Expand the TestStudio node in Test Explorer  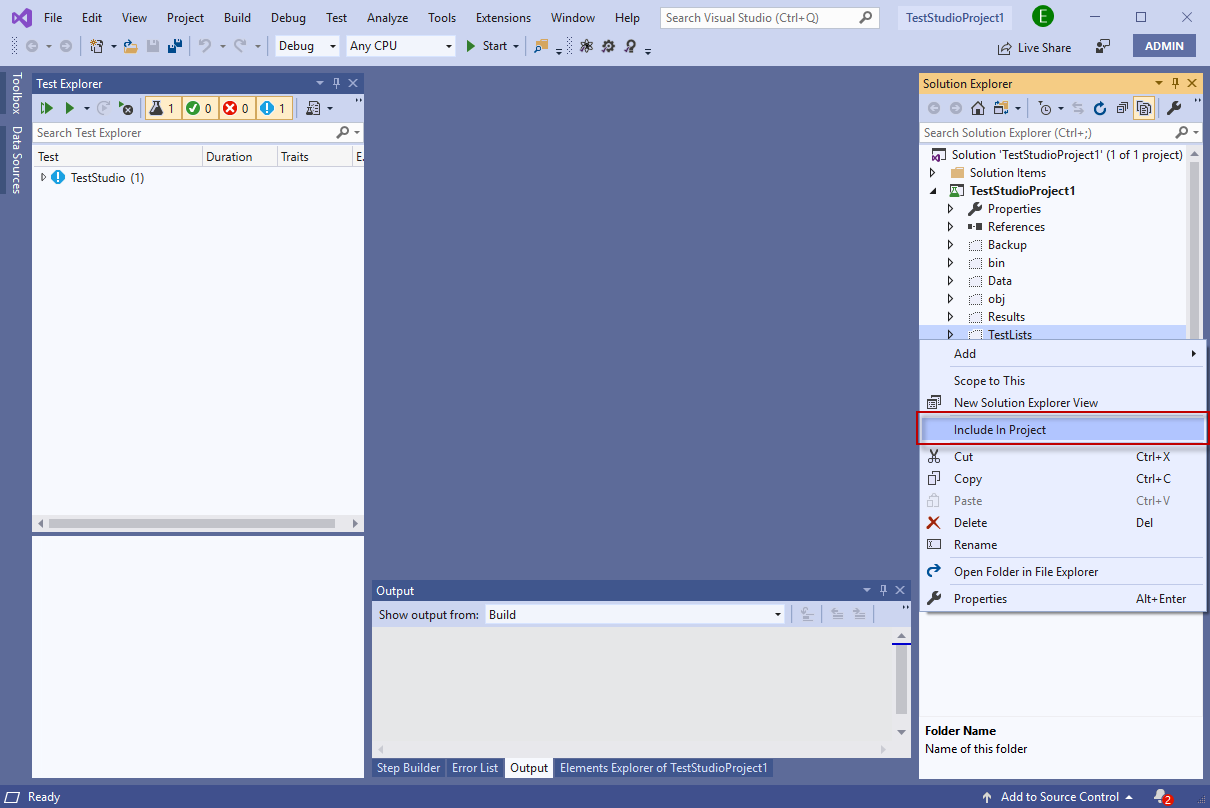(x=43, y=177)
